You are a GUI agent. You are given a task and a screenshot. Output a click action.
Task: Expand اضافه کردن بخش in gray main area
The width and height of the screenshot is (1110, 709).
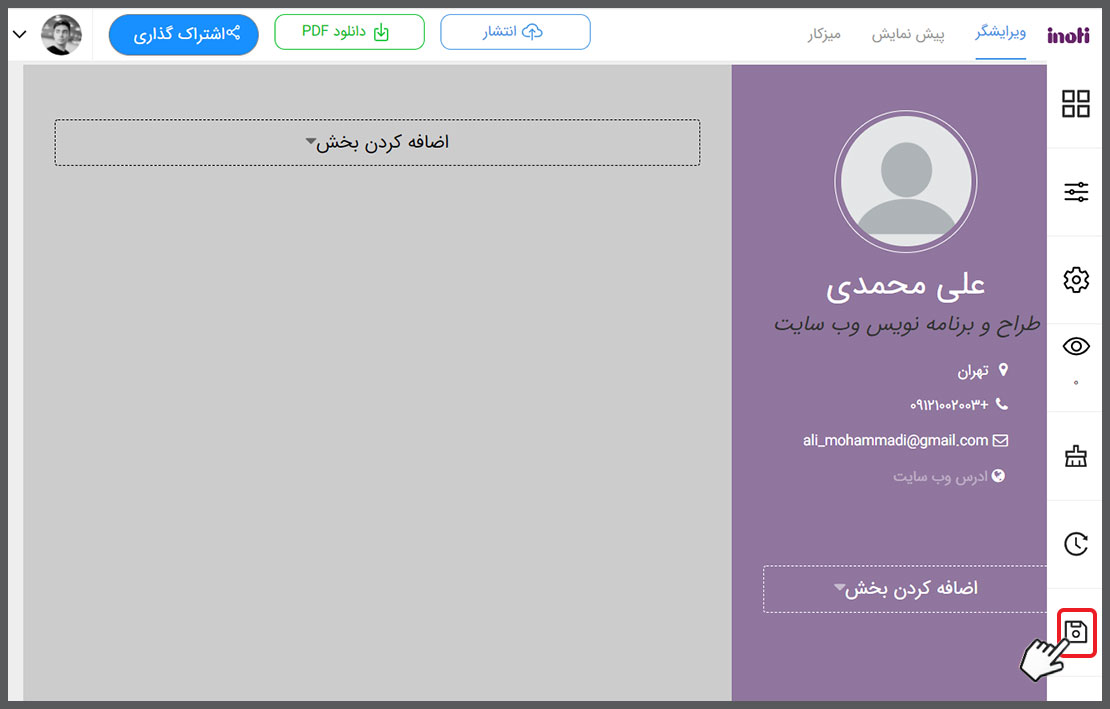(377, 143)
